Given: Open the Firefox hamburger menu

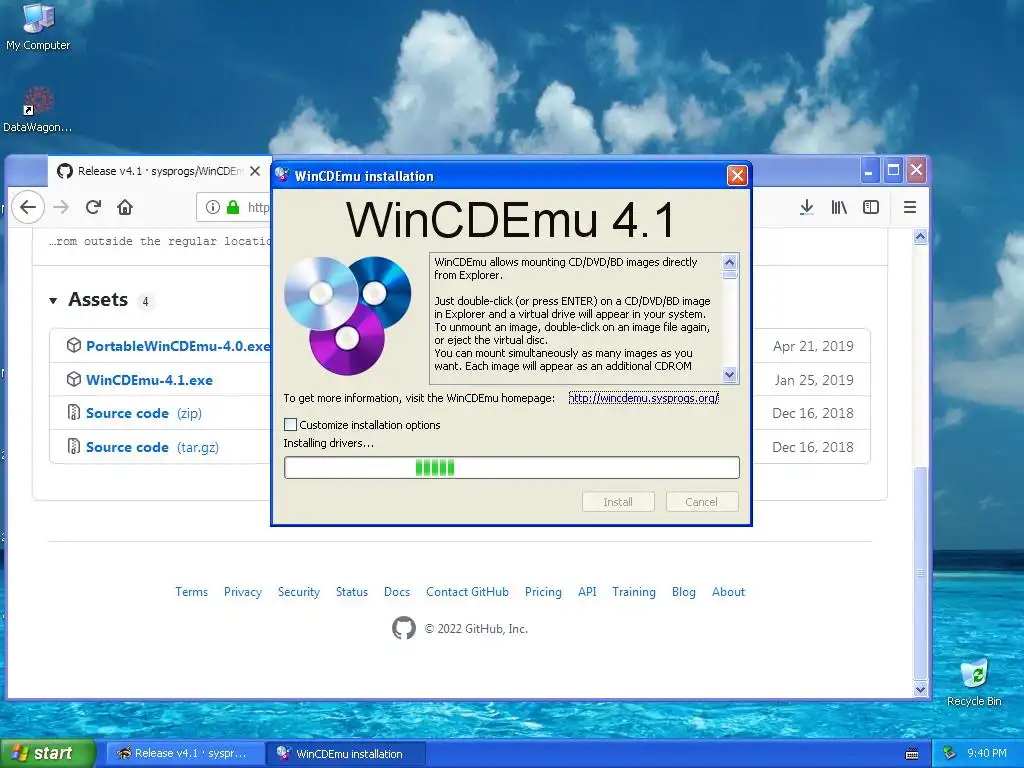Looking at the screenshot, I should 910,207.
